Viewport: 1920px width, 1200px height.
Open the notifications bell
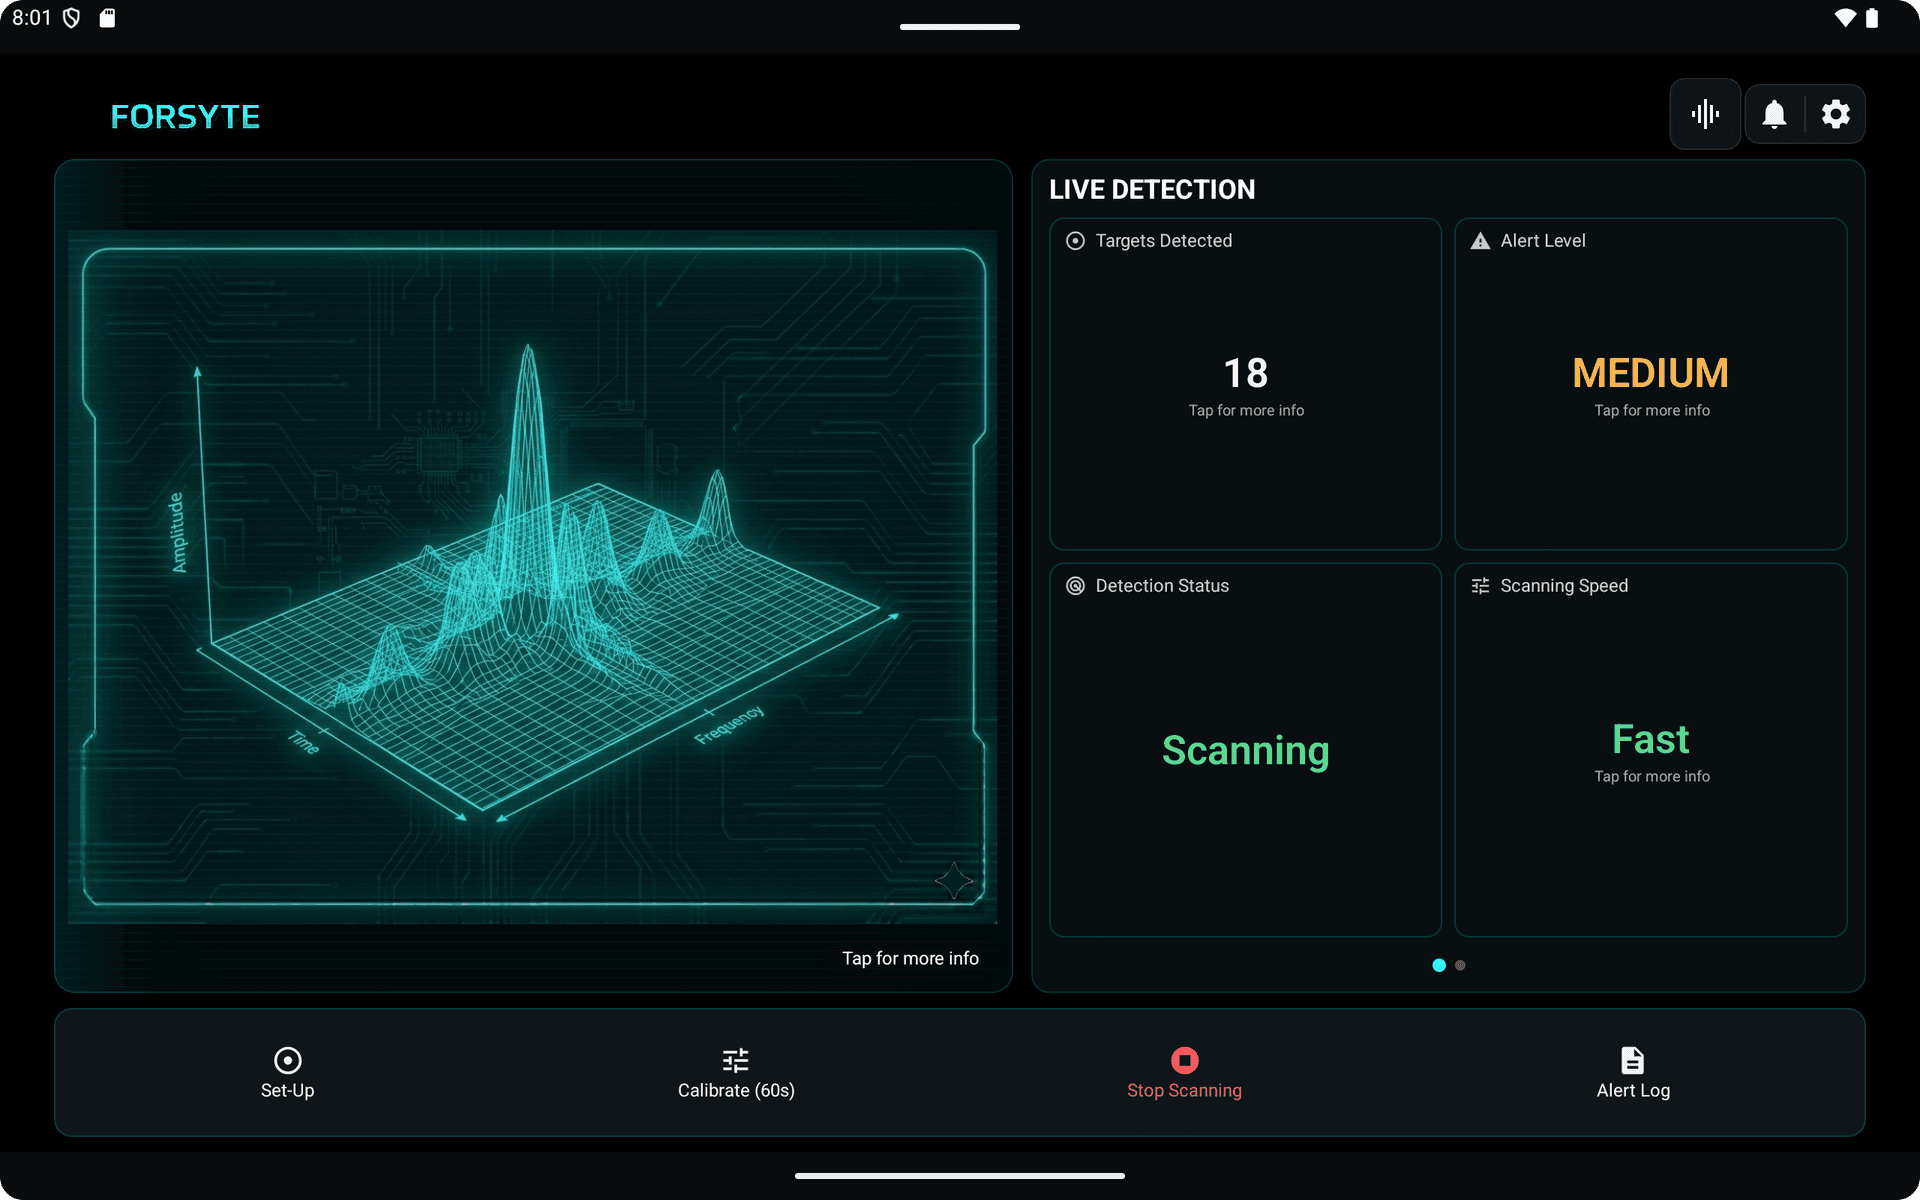[x=1774, y=113]
